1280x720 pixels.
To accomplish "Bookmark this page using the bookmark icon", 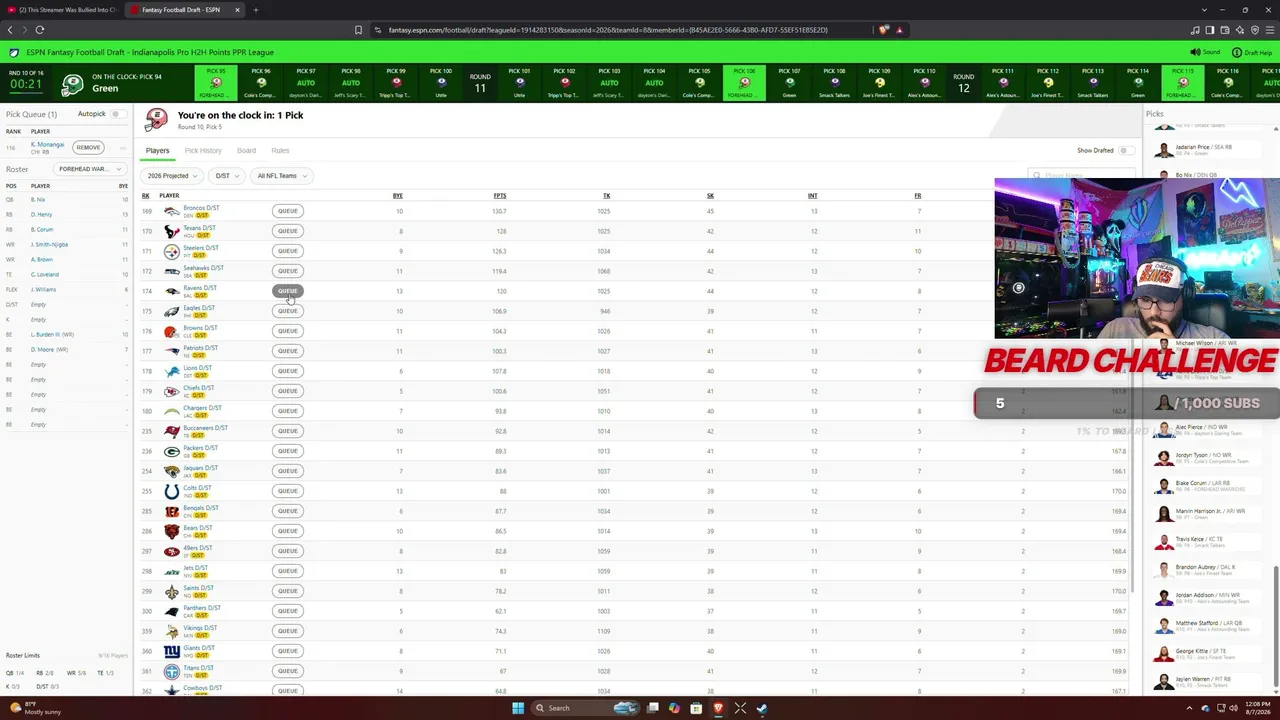I will [x=359, y=30].
